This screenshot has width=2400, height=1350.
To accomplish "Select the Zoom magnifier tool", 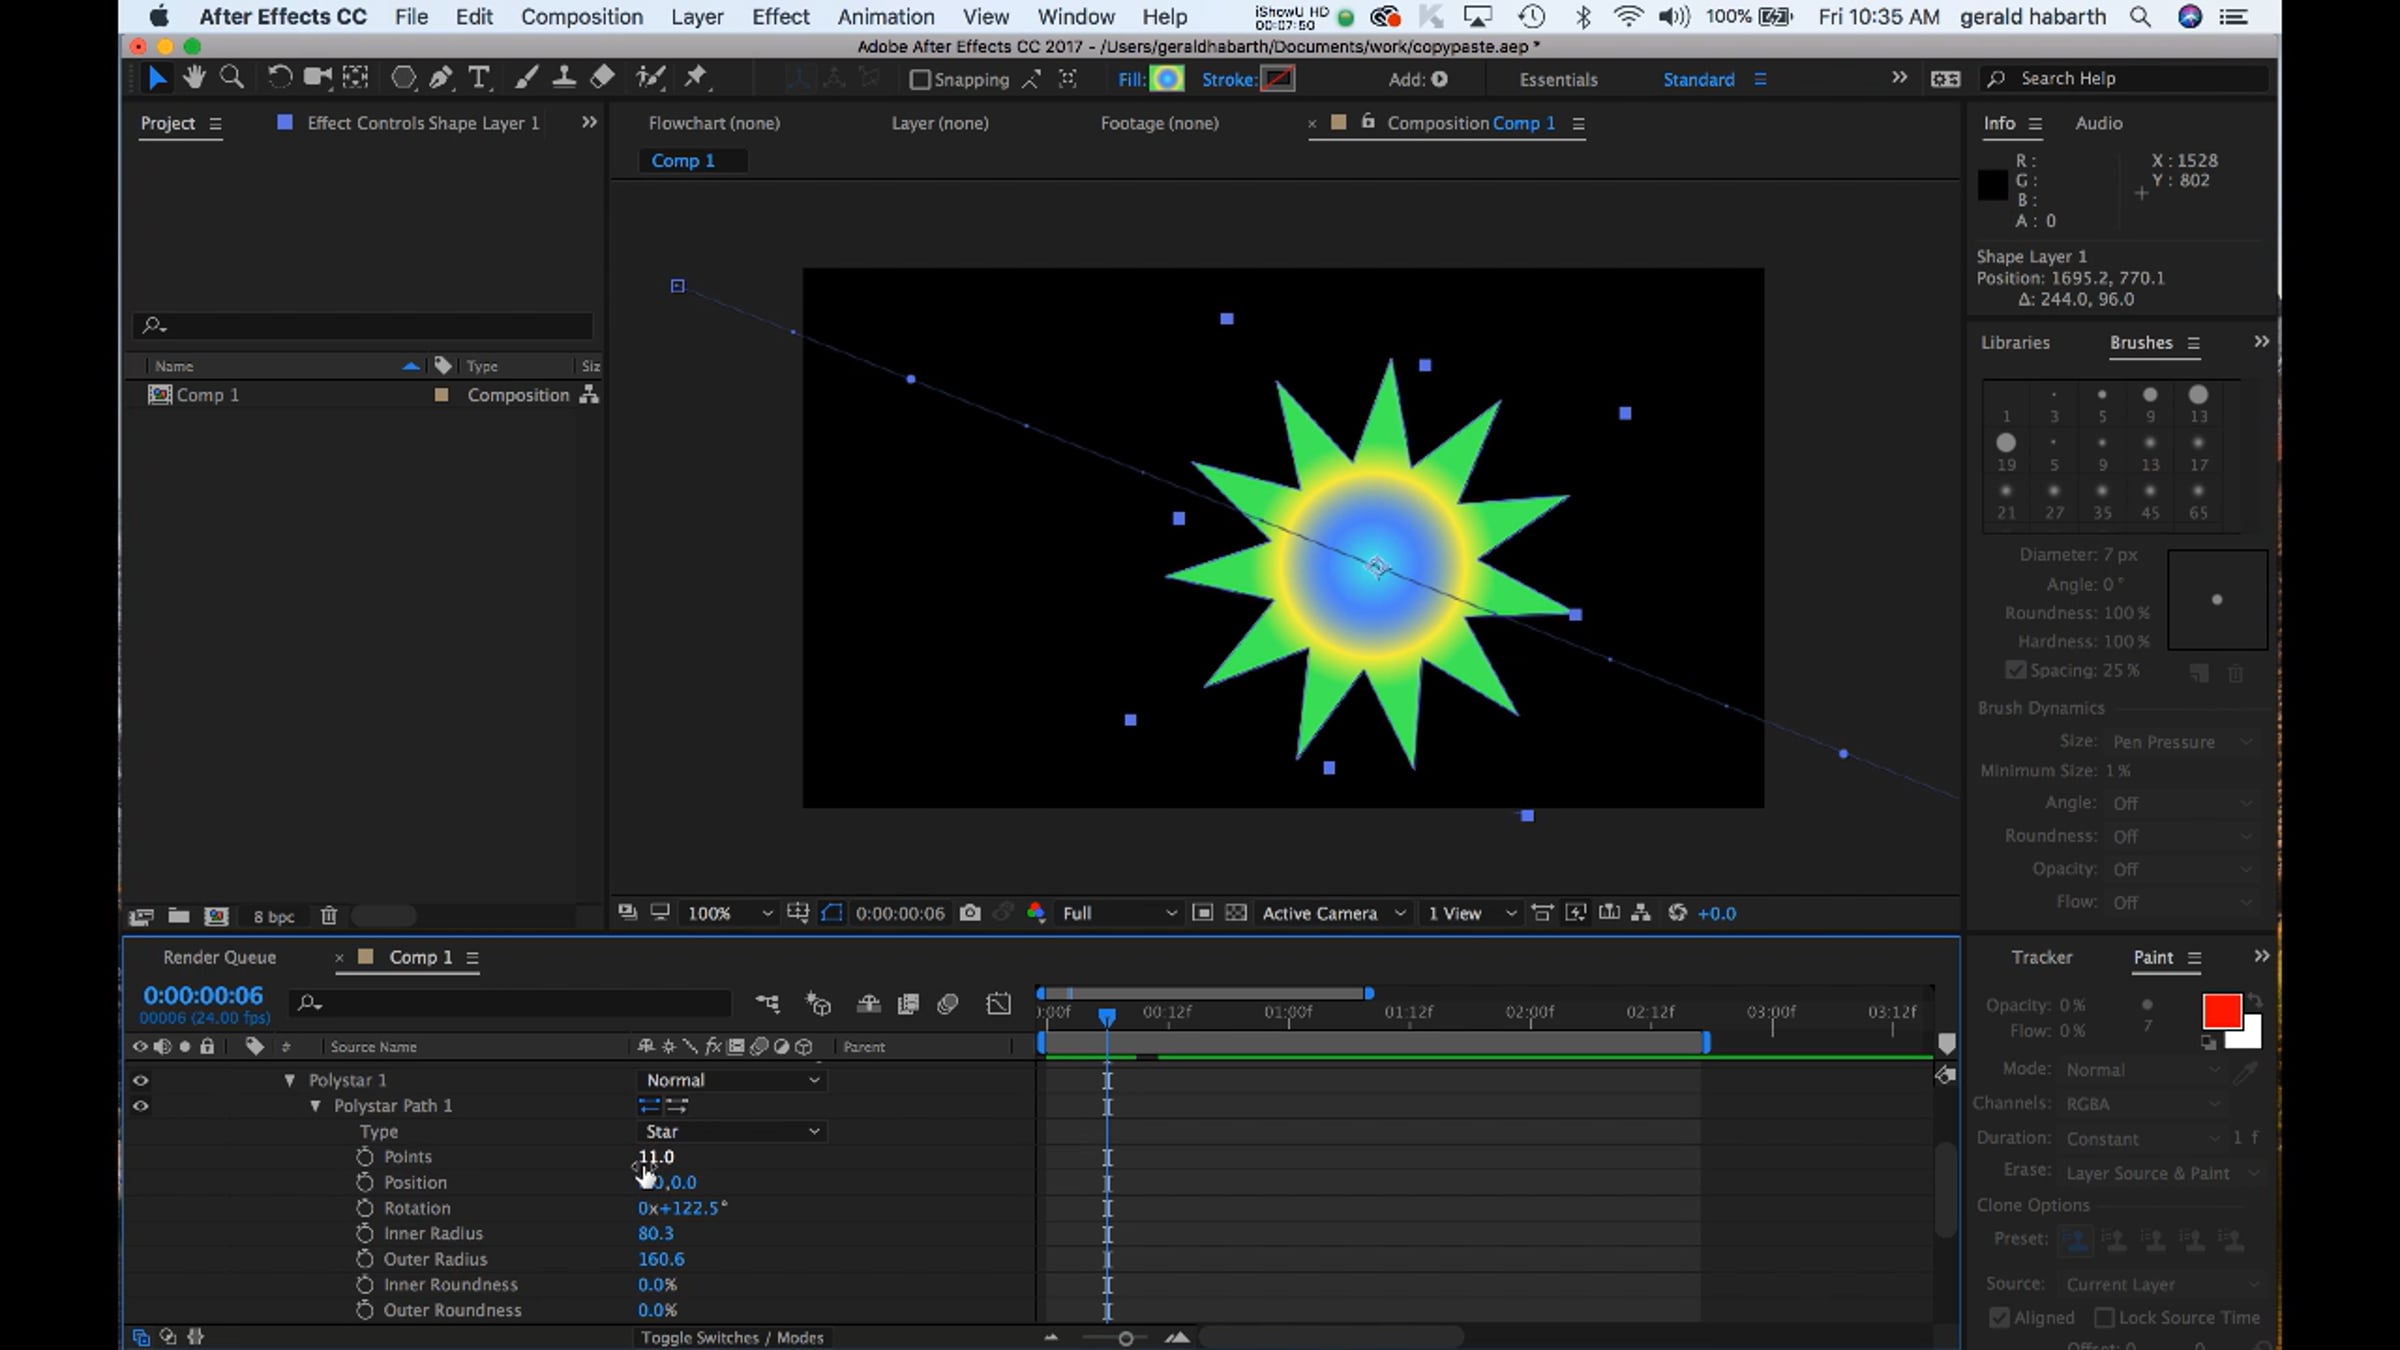I will point(232,78).
